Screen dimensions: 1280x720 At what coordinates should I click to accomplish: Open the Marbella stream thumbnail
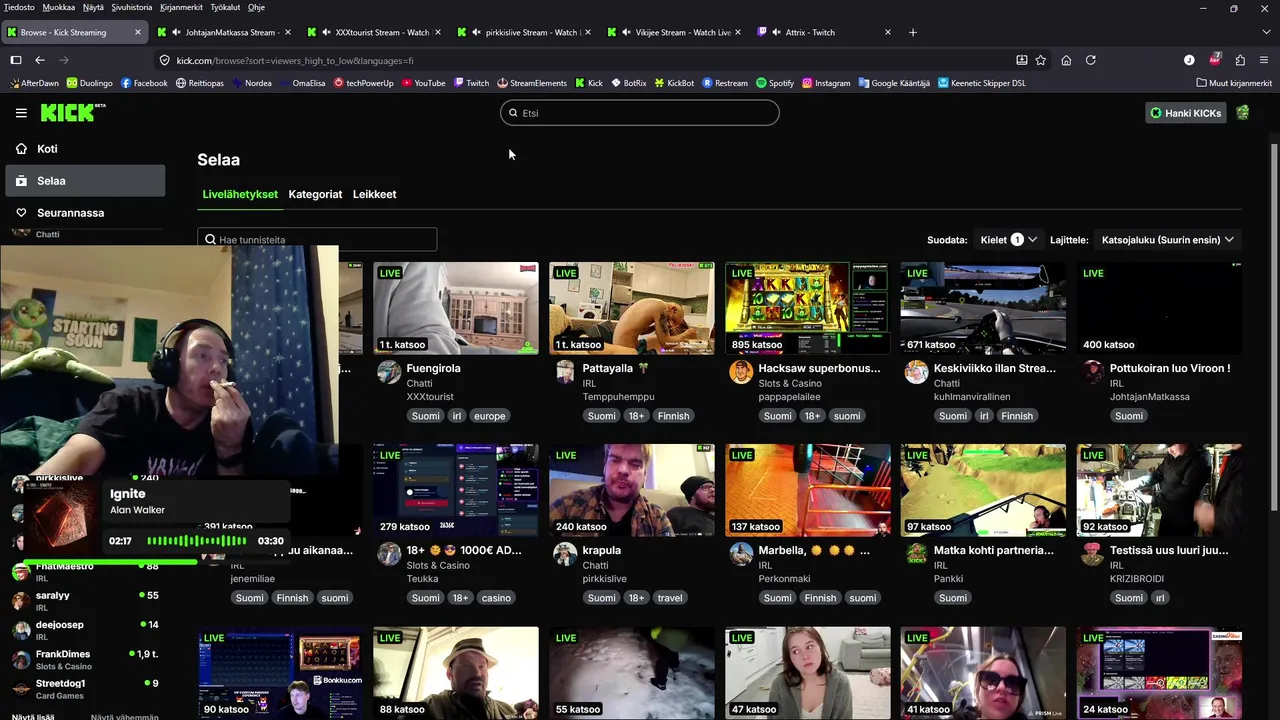click(x=808, y=490)
